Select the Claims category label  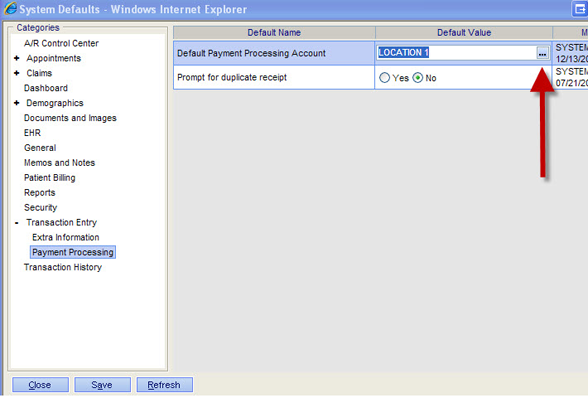tap(39, 73)
